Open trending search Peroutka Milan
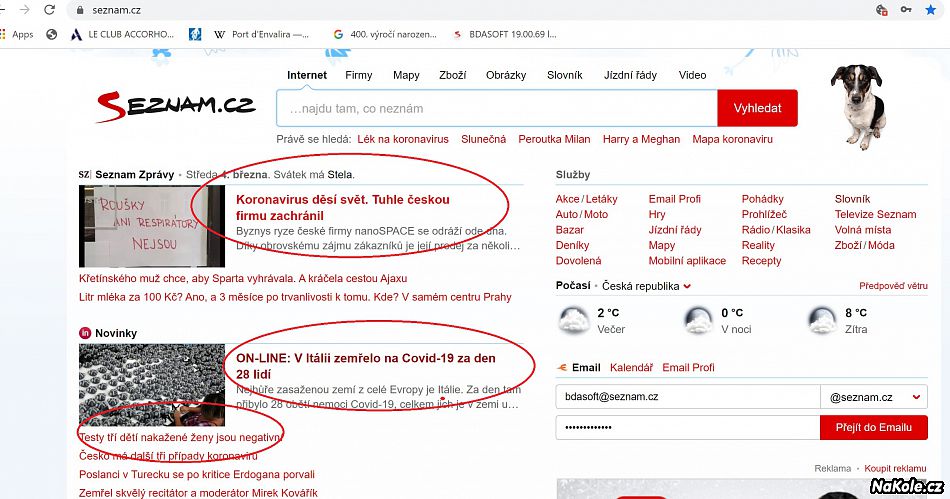 tap(554, 139)
